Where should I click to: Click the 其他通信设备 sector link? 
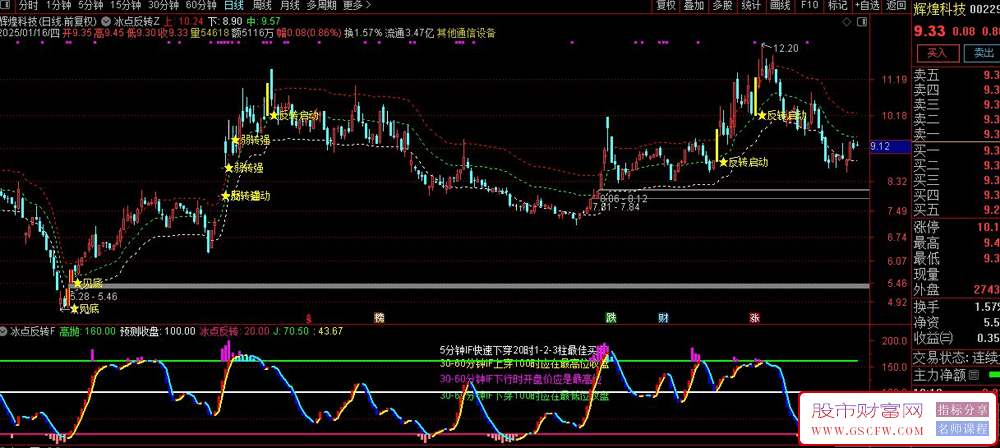pyautogui.click(x=466, y=33)
